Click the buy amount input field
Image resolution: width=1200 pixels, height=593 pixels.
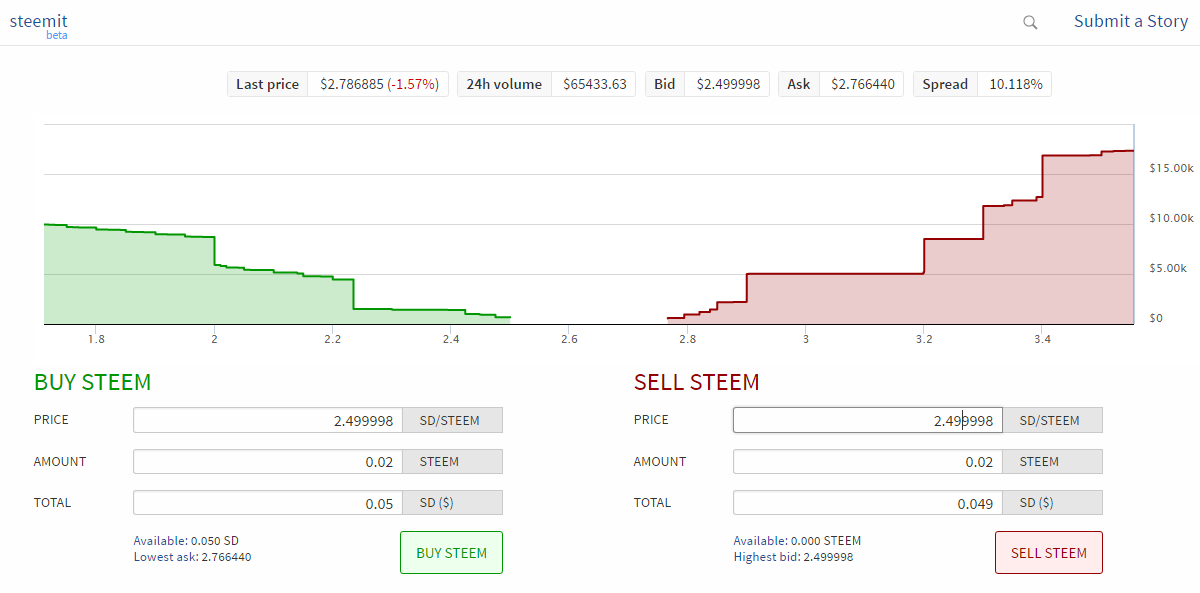268,461
